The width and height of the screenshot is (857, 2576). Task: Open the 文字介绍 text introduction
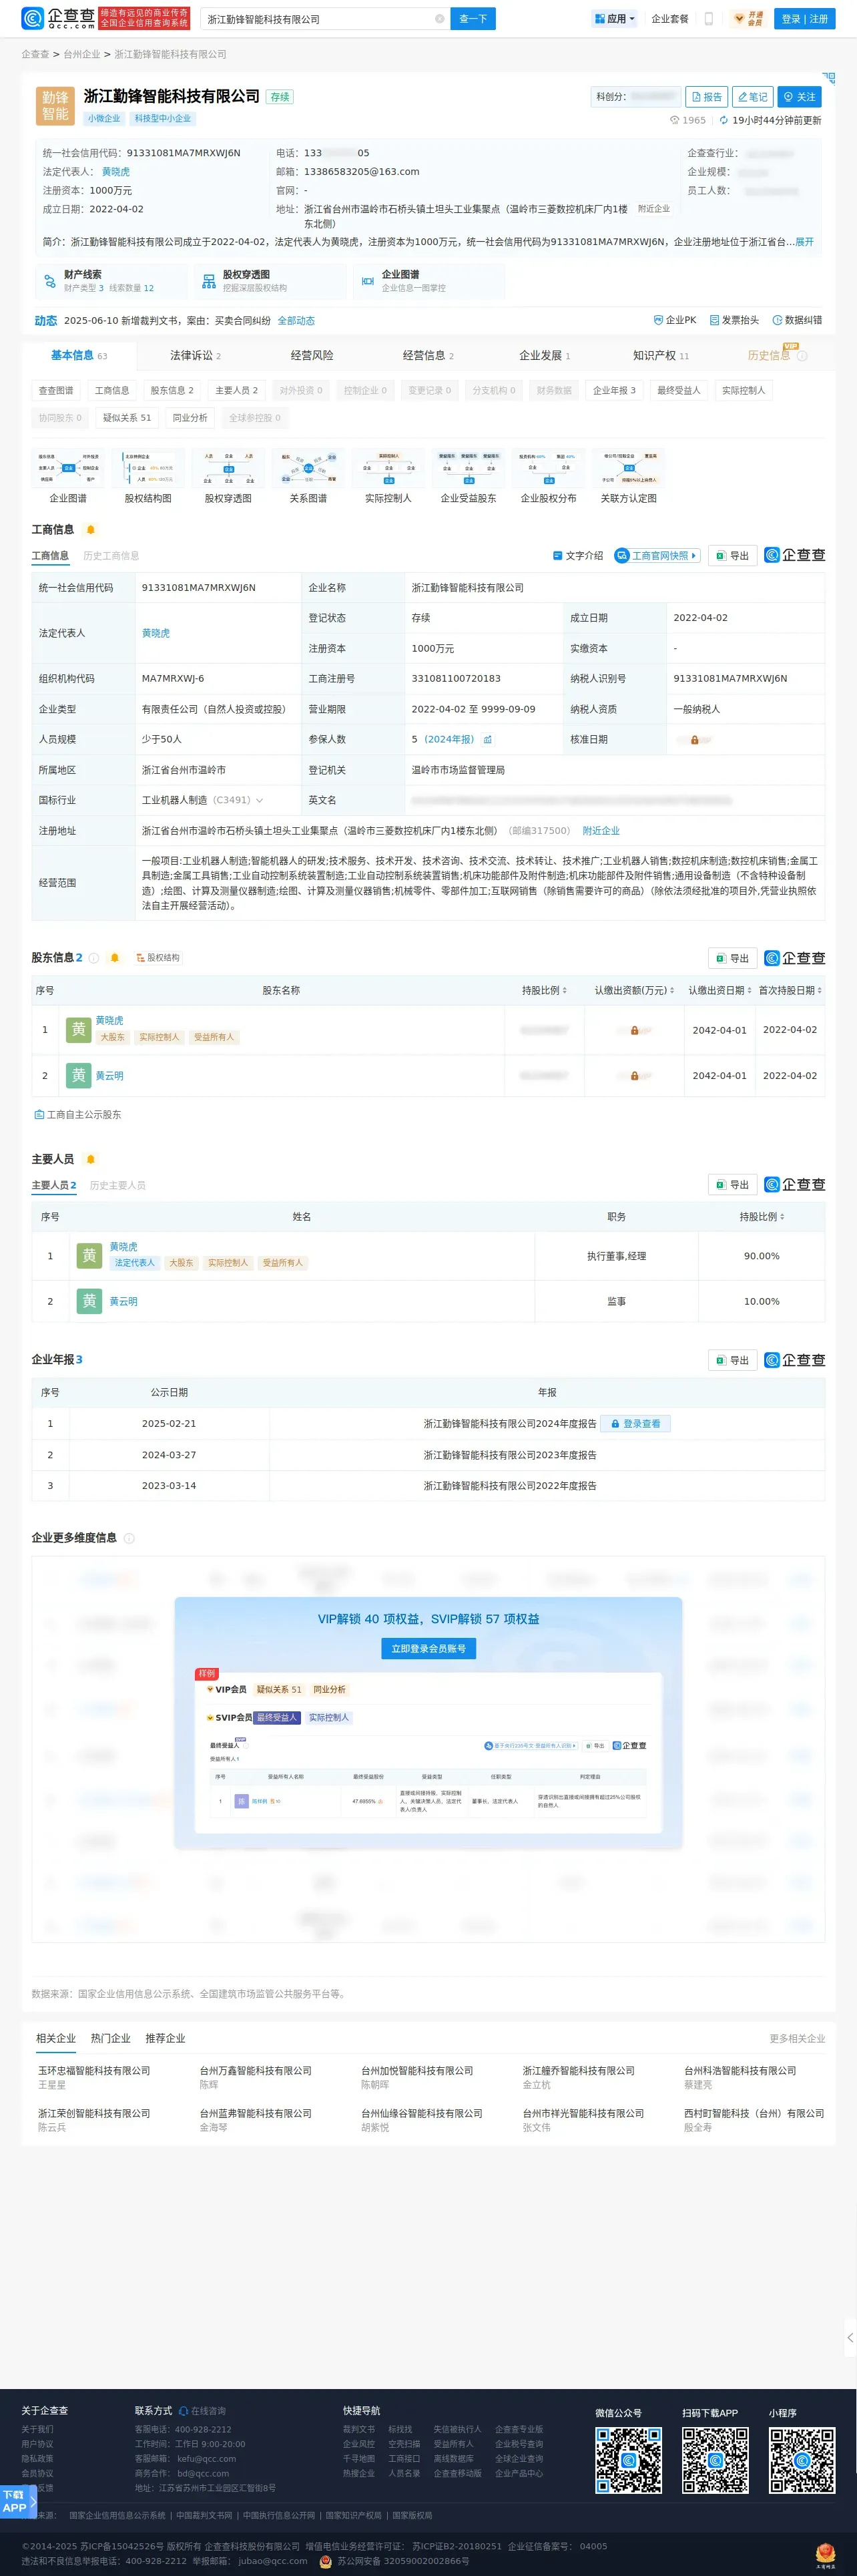coord(578,556)
